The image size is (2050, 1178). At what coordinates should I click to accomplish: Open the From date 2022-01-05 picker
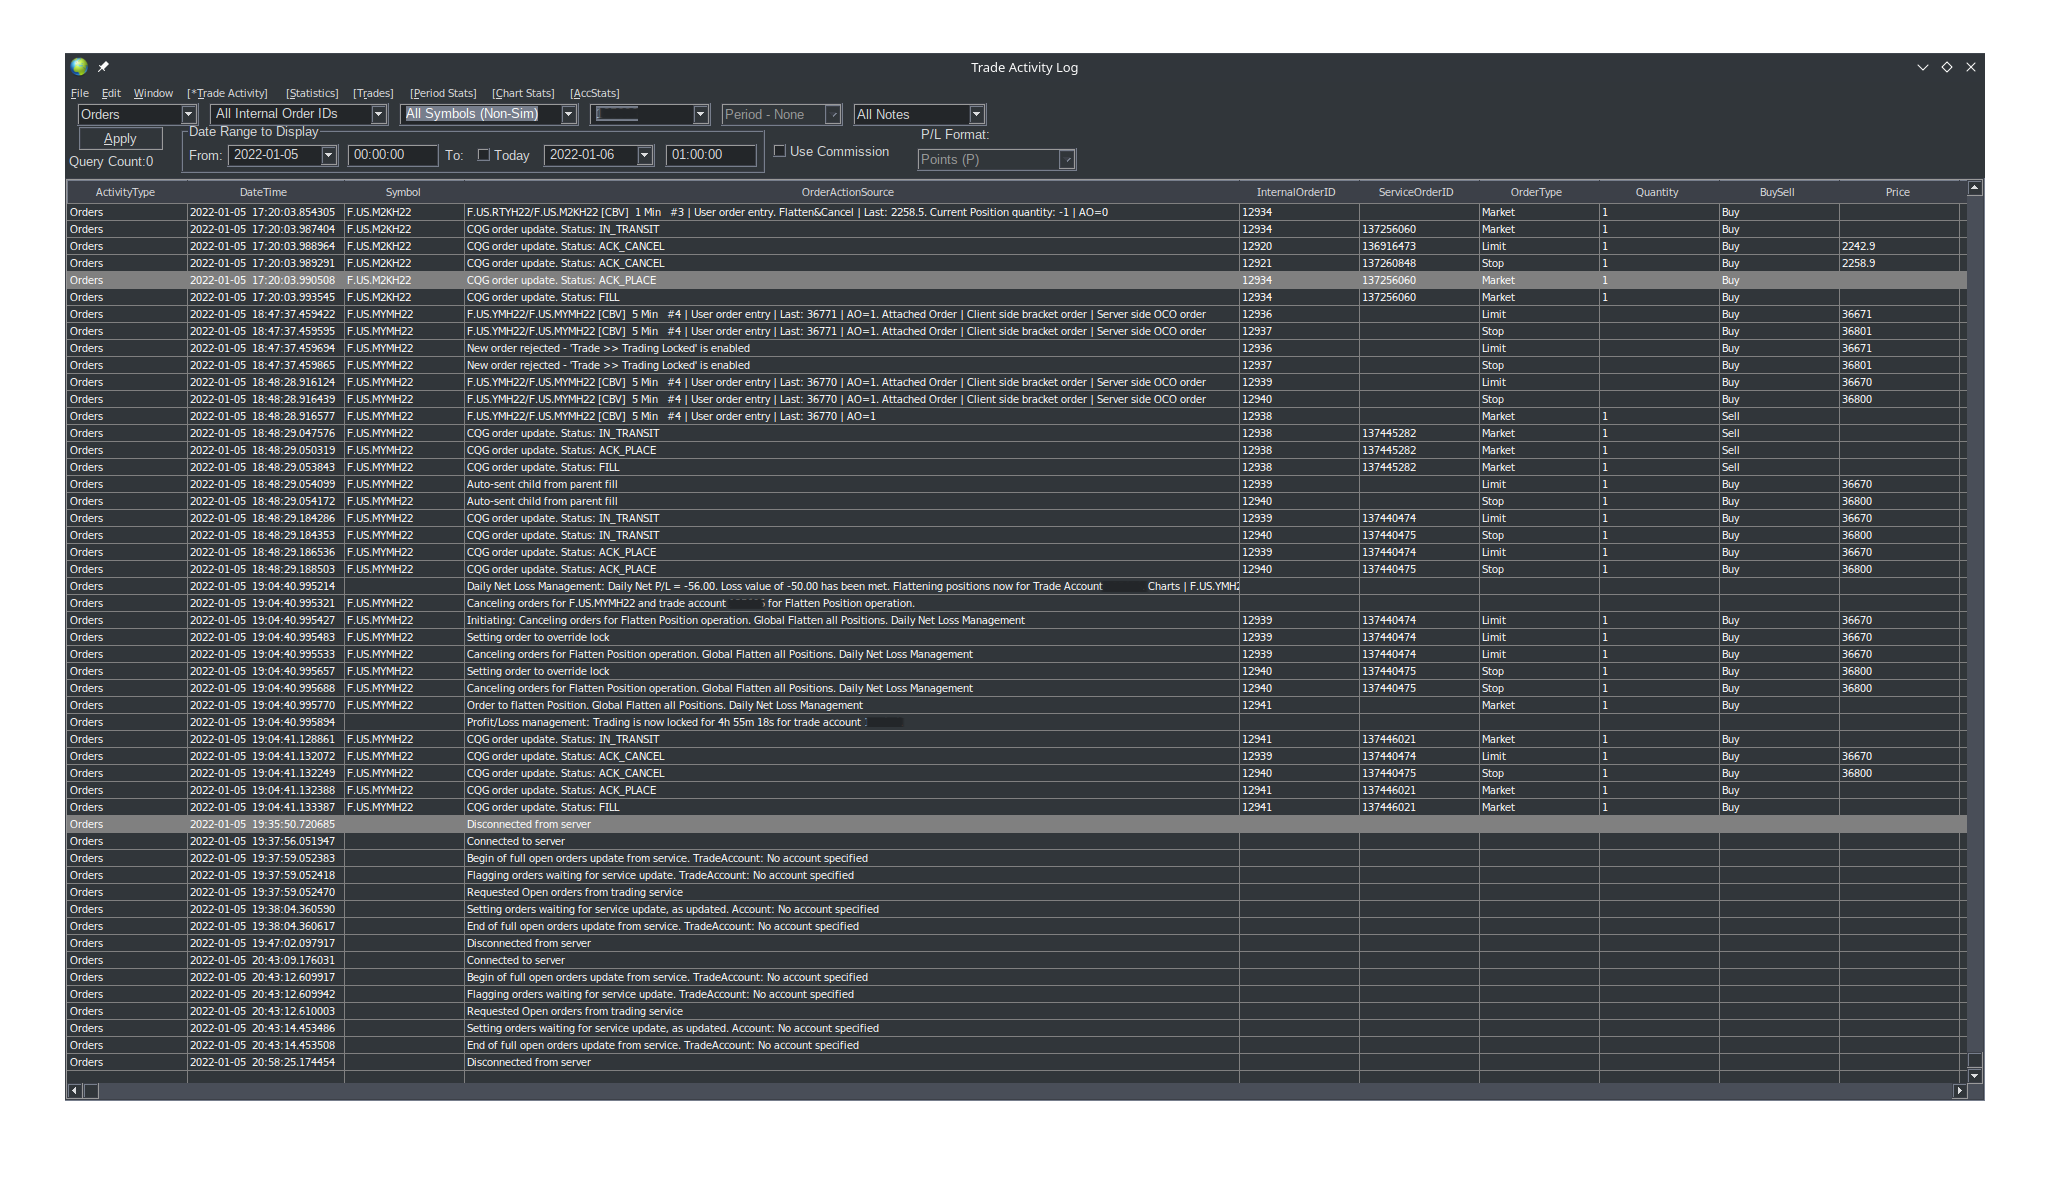[x=328, y=155]
